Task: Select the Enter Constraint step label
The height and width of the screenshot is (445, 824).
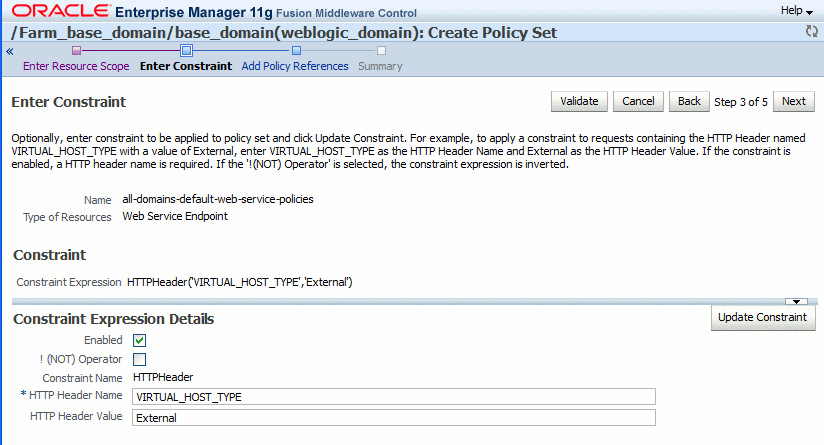Action: [x=186, y=66]
